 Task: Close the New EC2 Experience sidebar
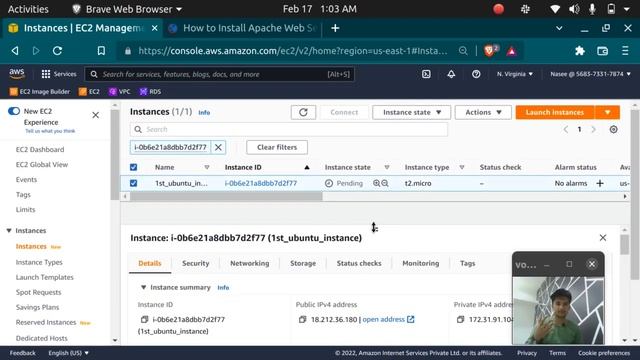[x=96, y=115]
